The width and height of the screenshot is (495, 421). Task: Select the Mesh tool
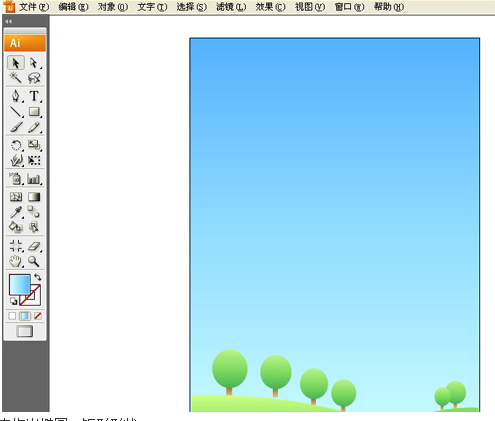(16, 197)
